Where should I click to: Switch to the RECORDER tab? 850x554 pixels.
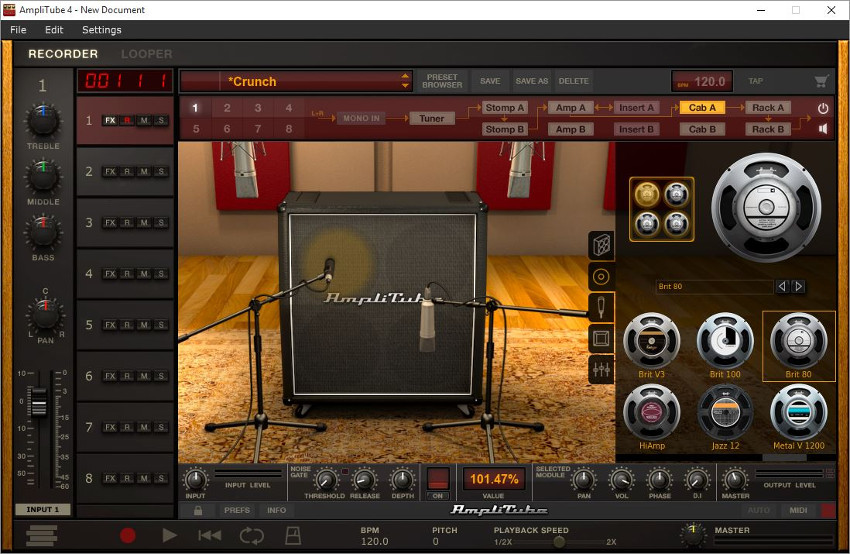[63, 54]
